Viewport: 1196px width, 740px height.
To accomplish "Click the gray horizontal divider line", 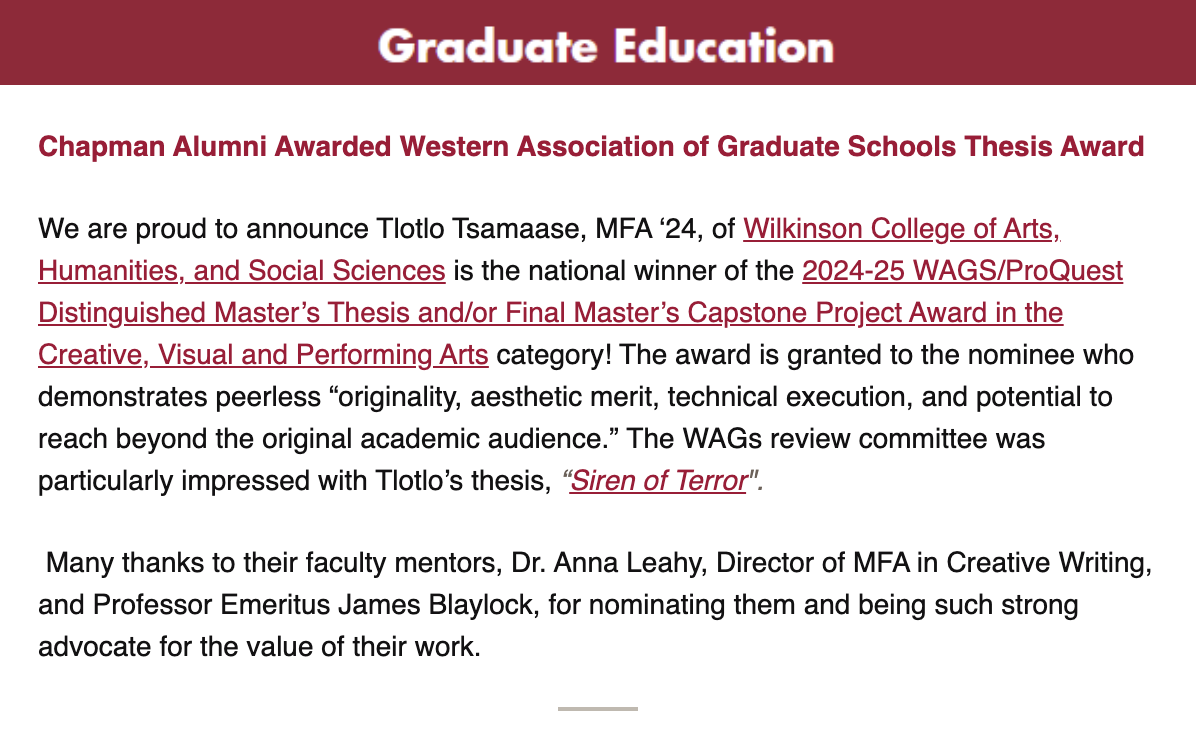I will tap(597, 709).
